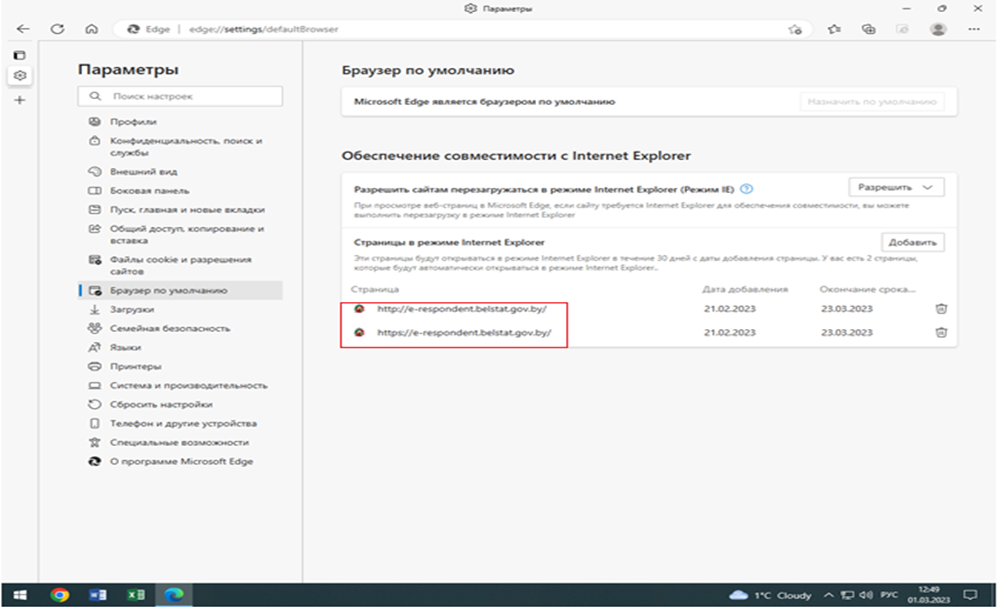This screenshot has height=608, width=999.
Task: Open the user profile avatar icon
Action: coord(938,29)
